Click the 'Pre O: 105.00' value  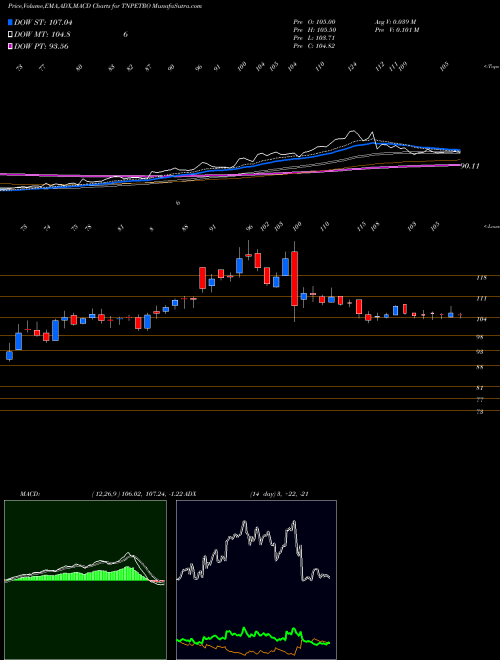pos(314,22)
